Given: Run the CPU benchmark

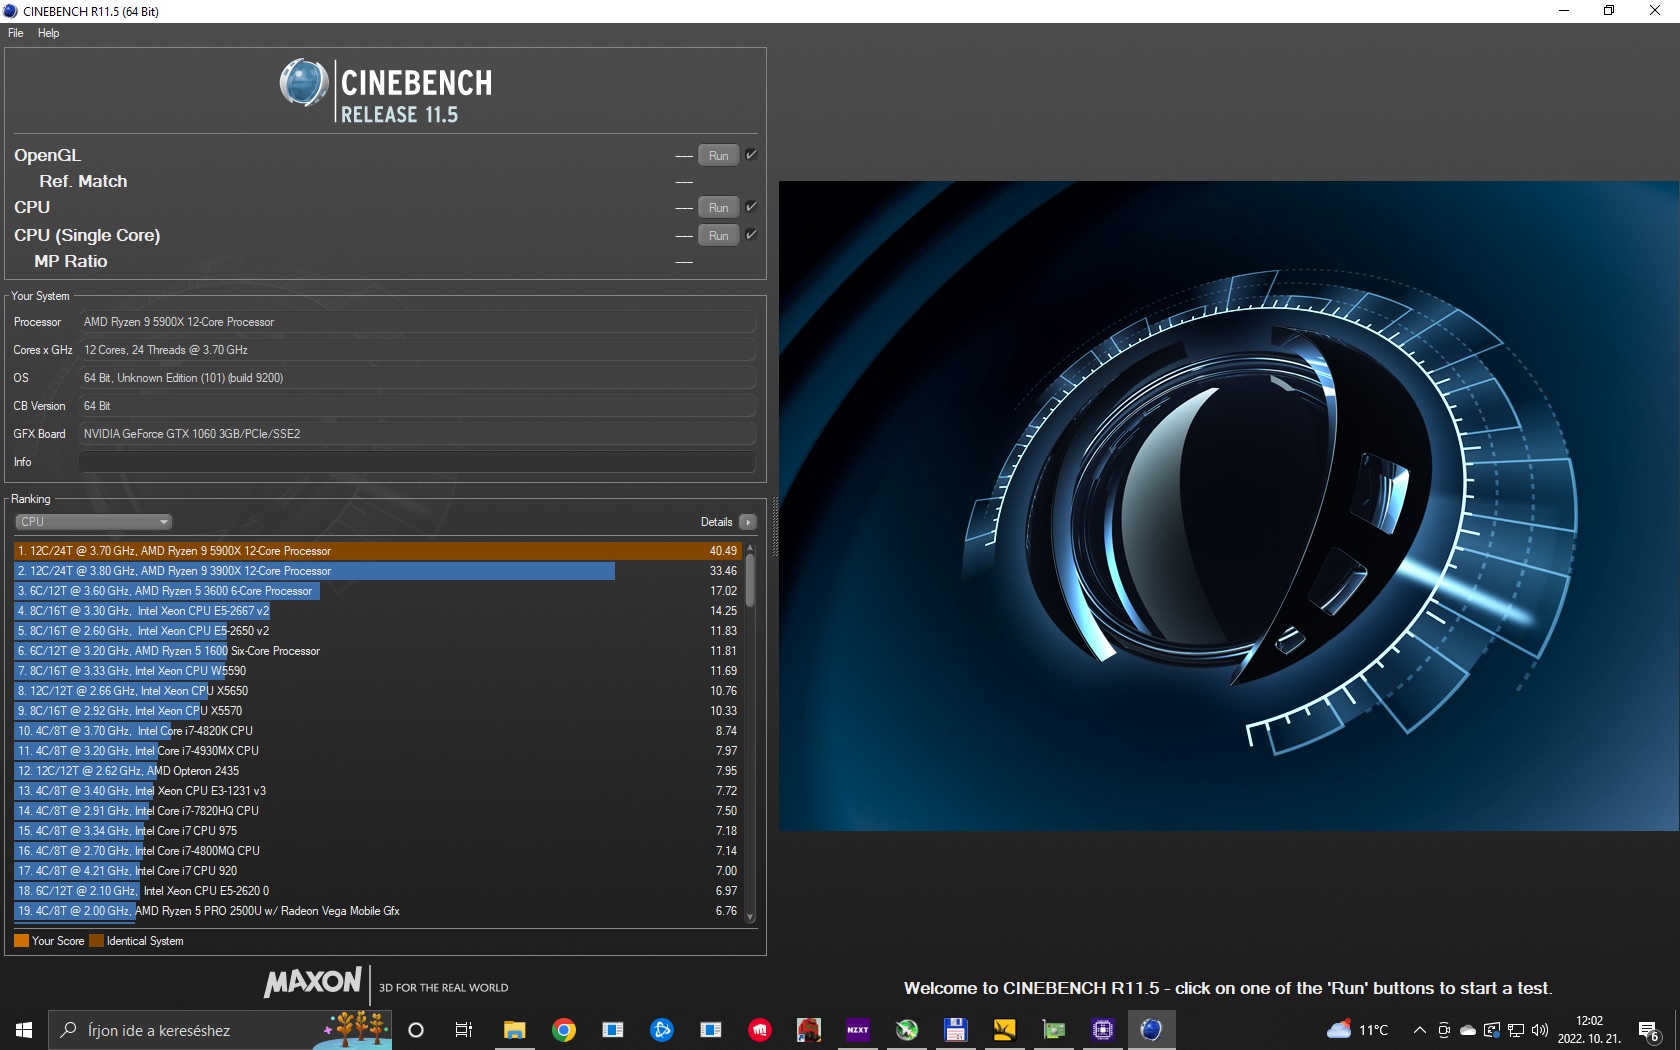Looking at the screenshot, I should click(718, 207).
